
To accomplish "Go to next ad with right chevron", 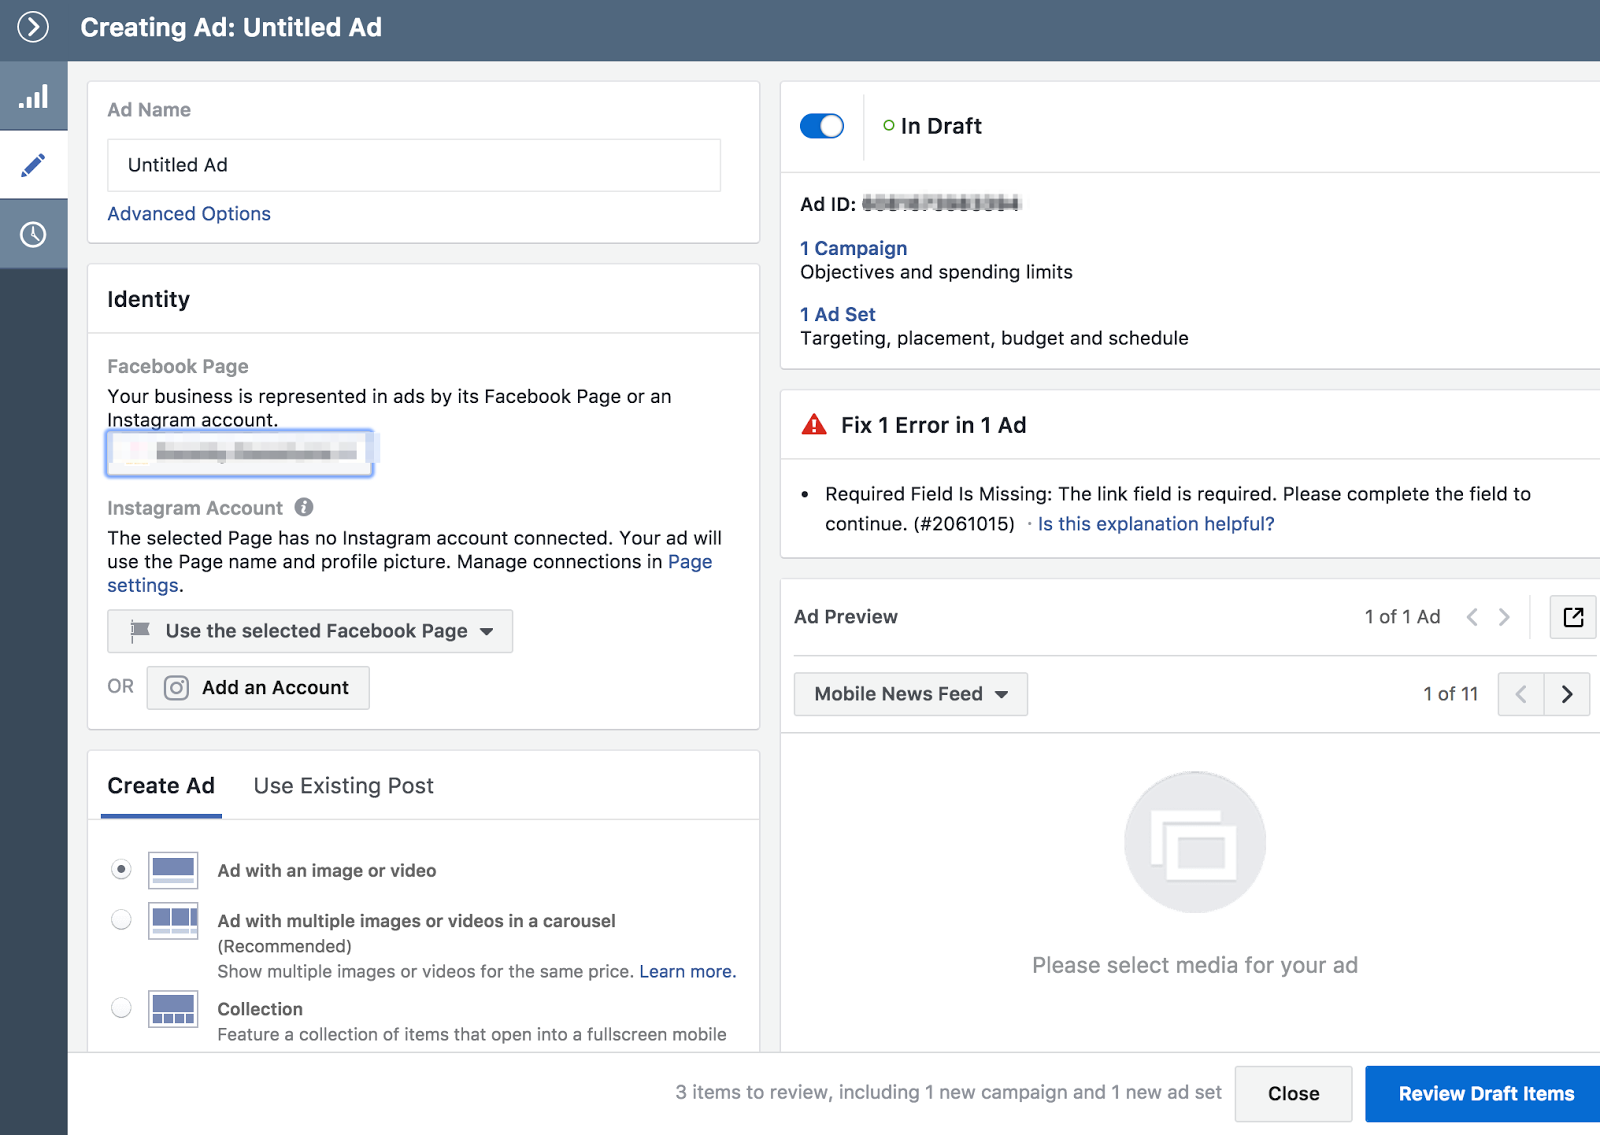I will (1504, 617).
